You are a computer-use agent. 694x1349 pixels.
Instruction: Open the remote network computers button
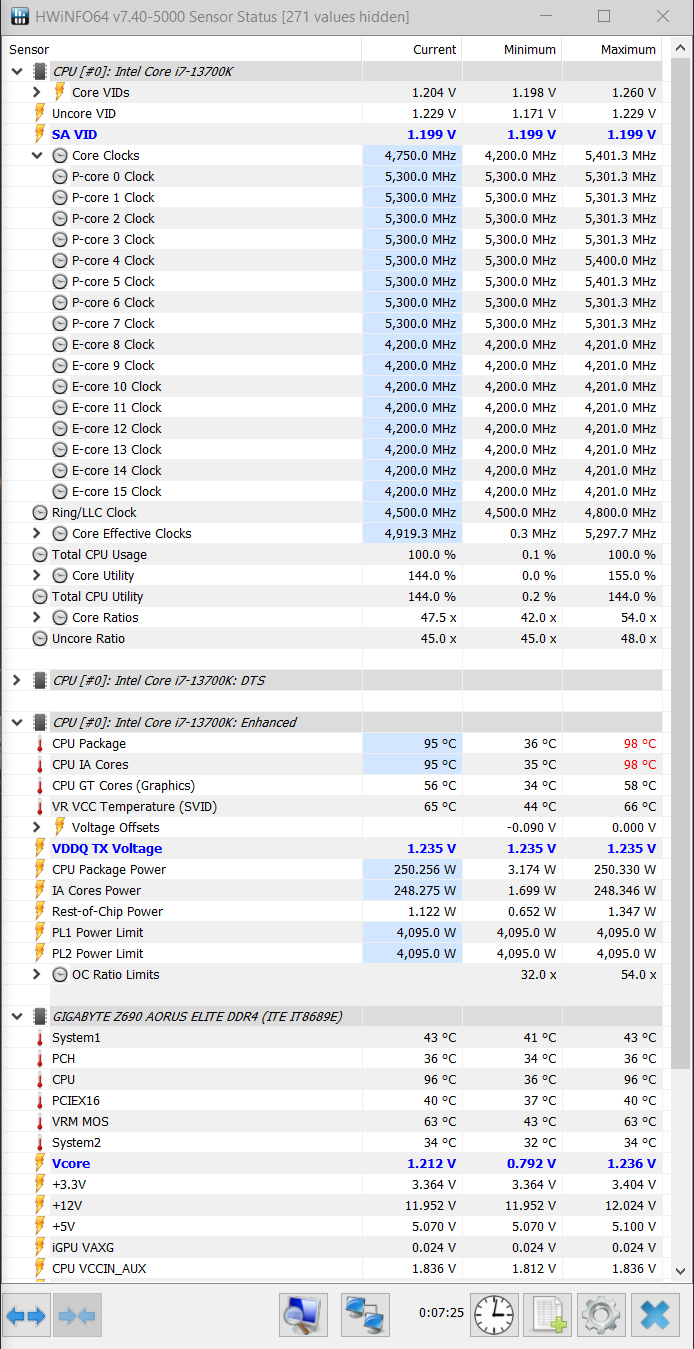click(365, 1315)
